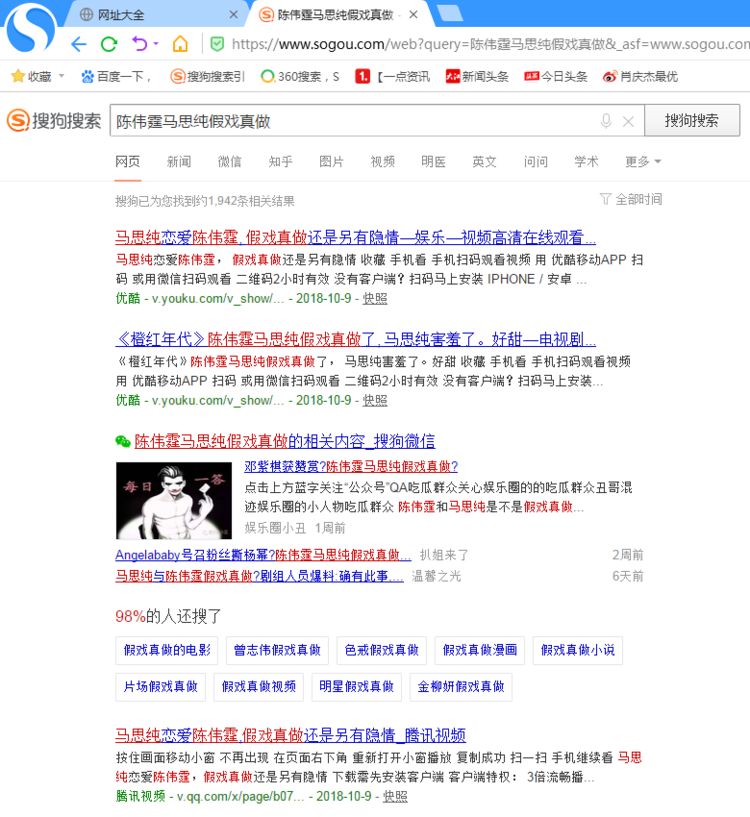The height and width of the screenshot is (817, 750).
Task: Click the Sogou browser logo icon
Action: (x=30, y=27)
